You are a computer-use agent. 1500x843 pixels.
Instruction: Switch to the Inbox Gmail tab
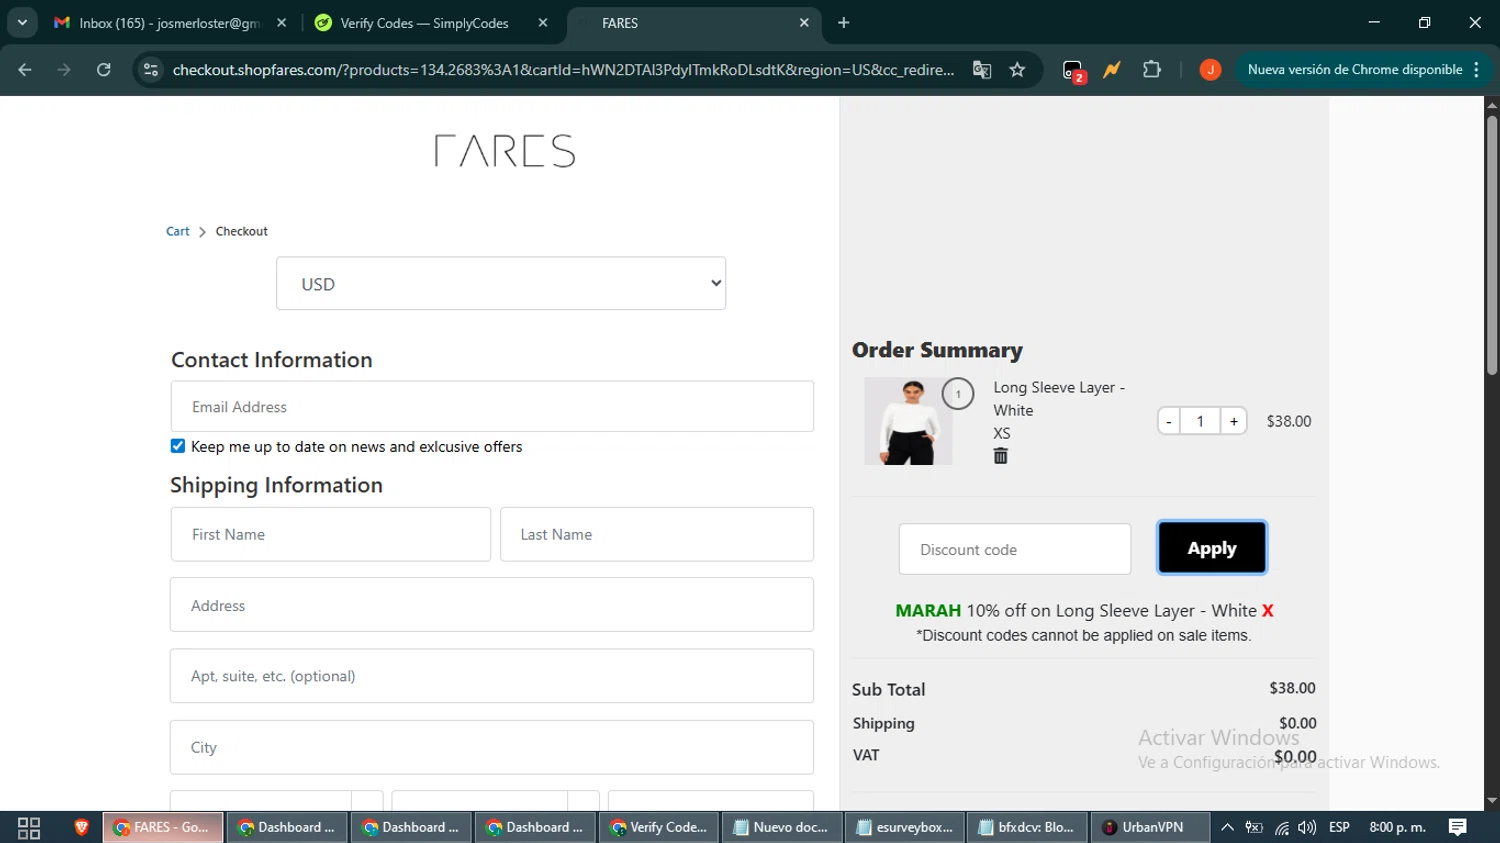pyautogui.click(x=168, y=23)
